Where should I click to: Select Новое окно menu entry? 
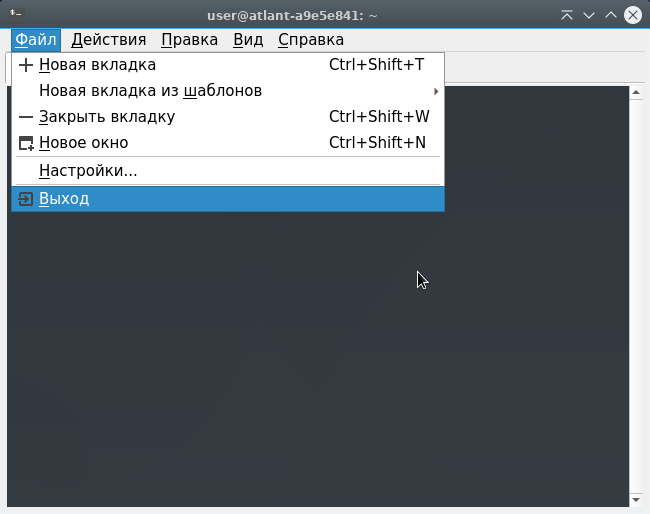click(228, 143)
